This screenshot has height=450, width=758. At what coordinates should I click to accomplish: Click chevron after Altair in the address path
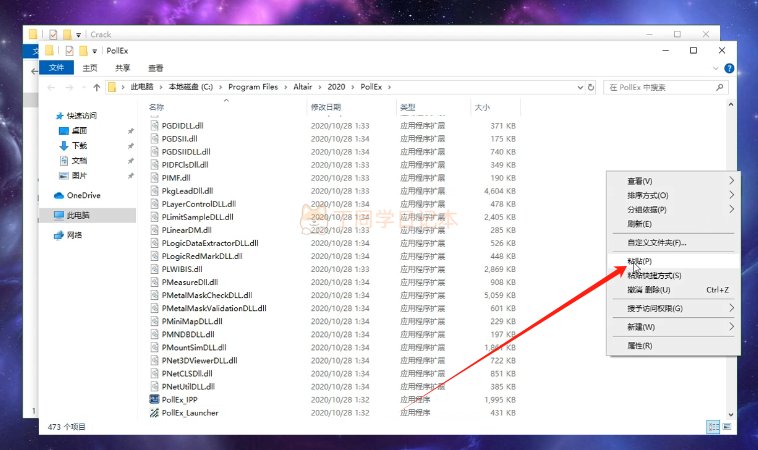(320, 87)
